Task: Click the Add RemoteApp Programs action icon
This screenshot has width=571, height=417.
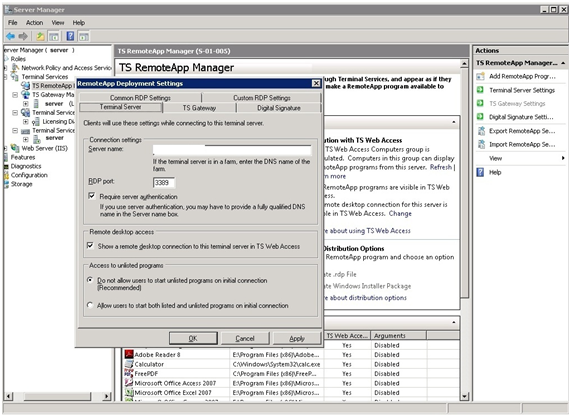Action: pos(480,76)
